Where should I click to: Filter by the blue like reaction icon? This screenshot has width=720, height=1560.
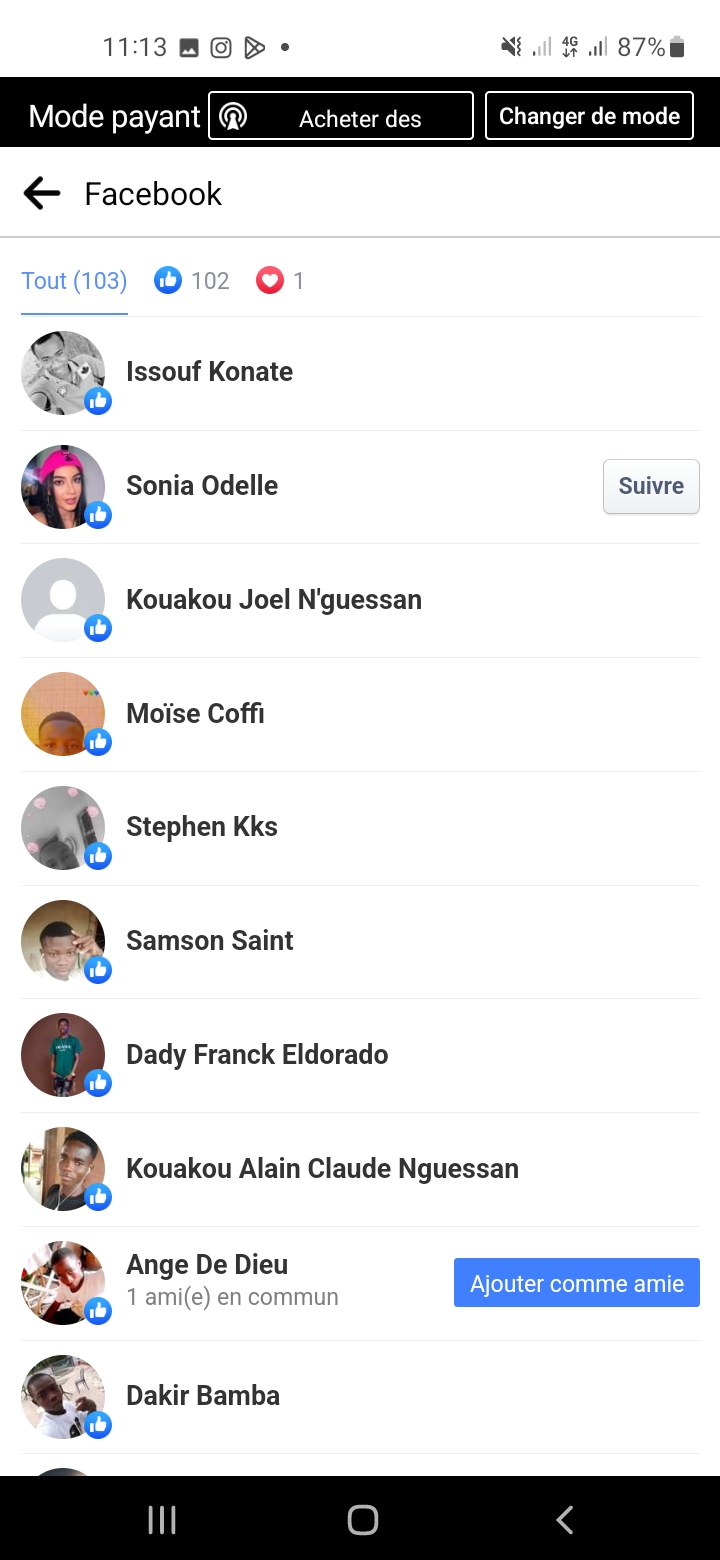click(168, 281)
